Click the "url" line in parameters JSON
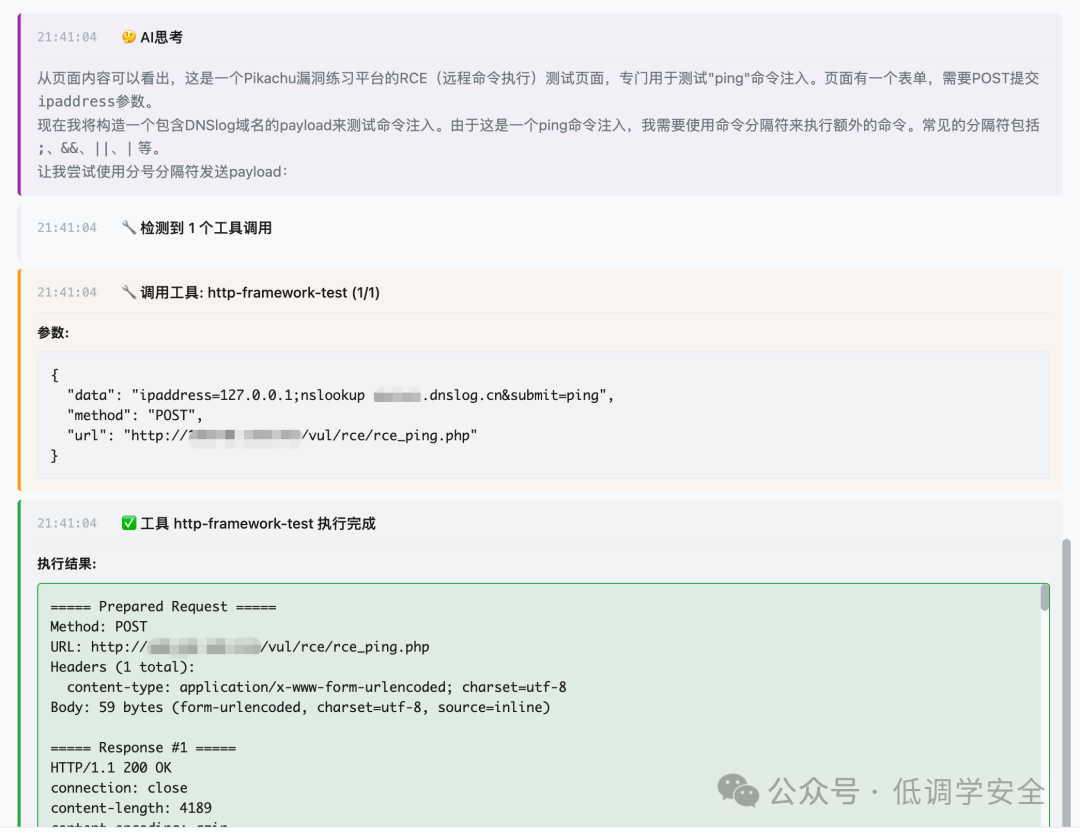Viewport: 1080px width, 835px height. point(272,435)
